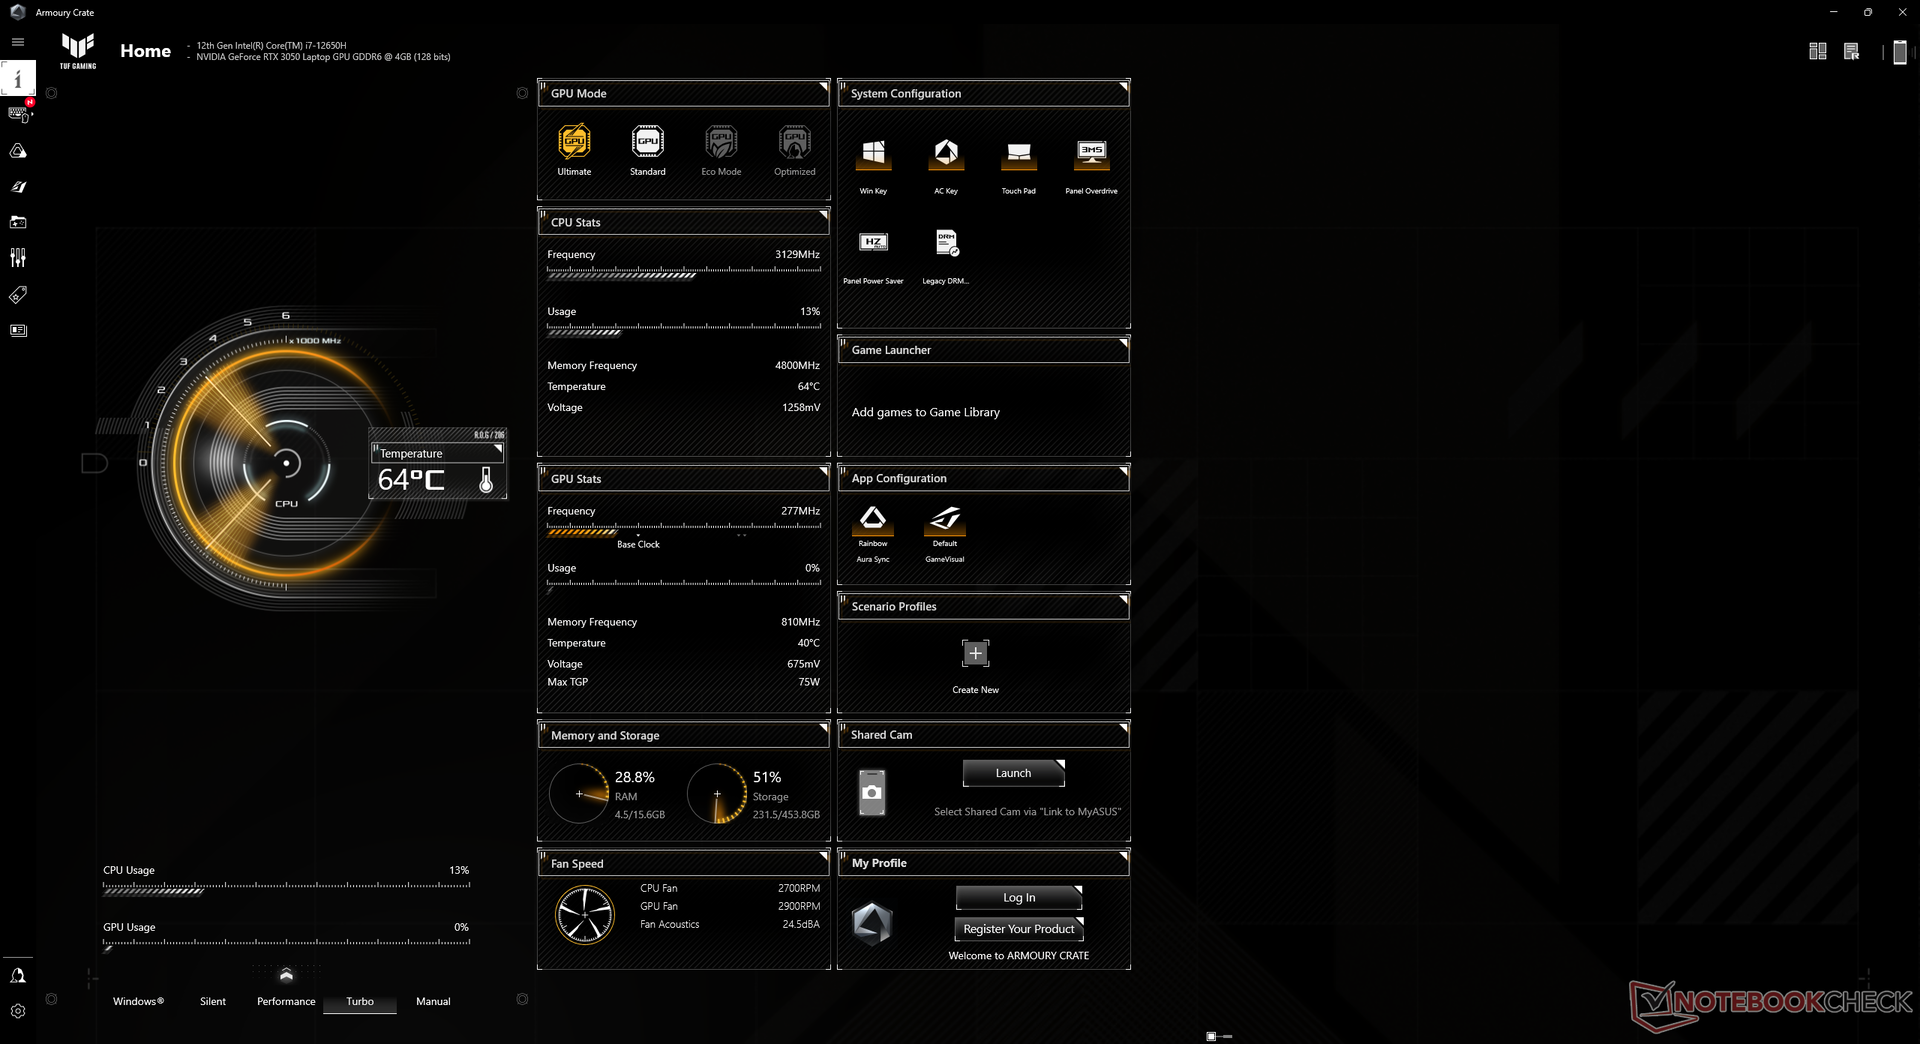The image size is (1920, 1044).
Task: Click the TUF Gaming logo
Action: pyautogui.click(x=78, y=50)
